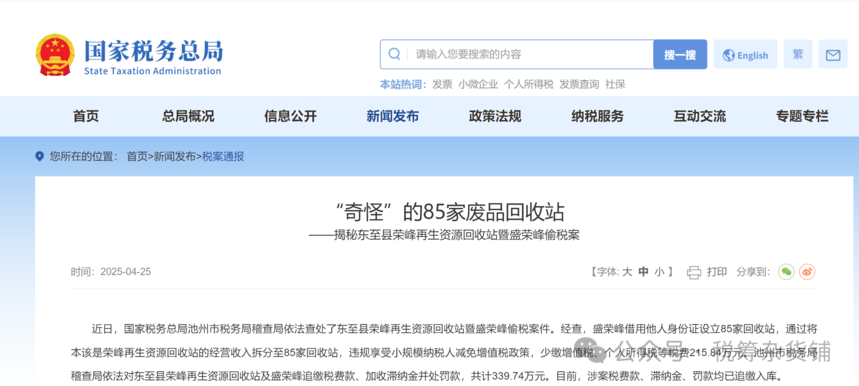Click hot keyword 社保
The height and width of the screenshot is (386, 859).
615,84
